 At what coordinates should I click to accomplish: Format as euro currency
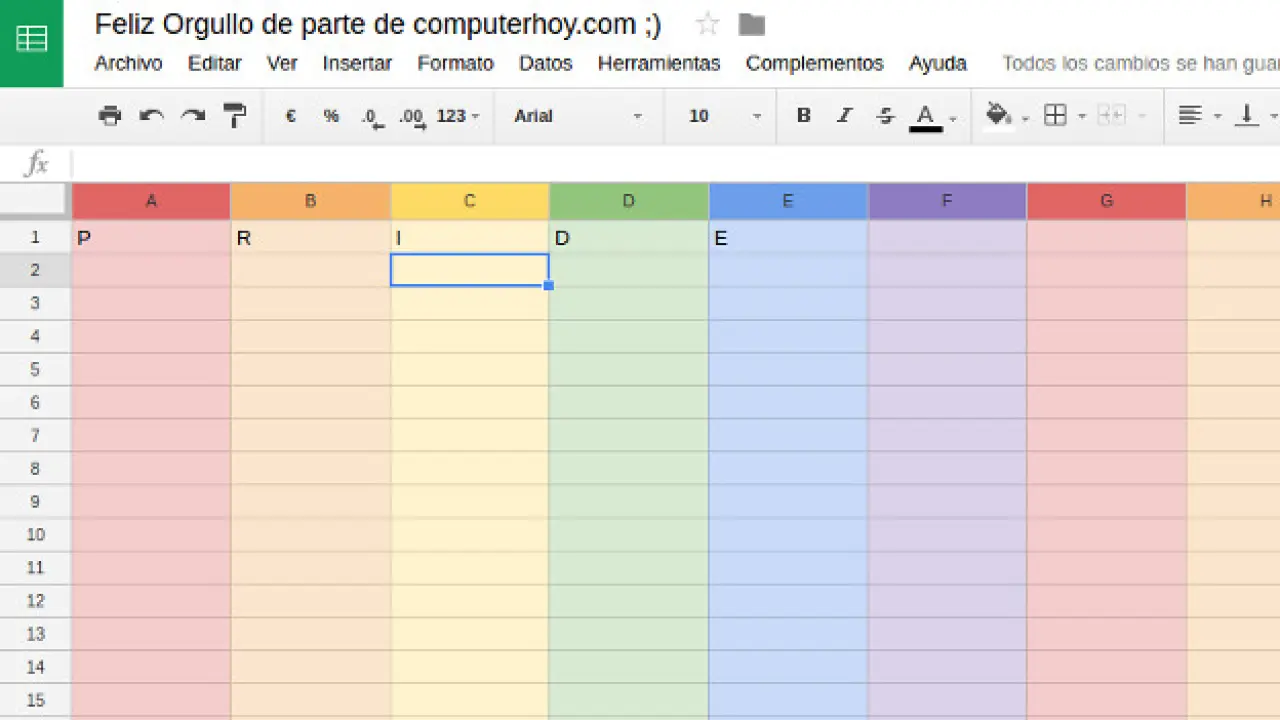tap(291, 116)
